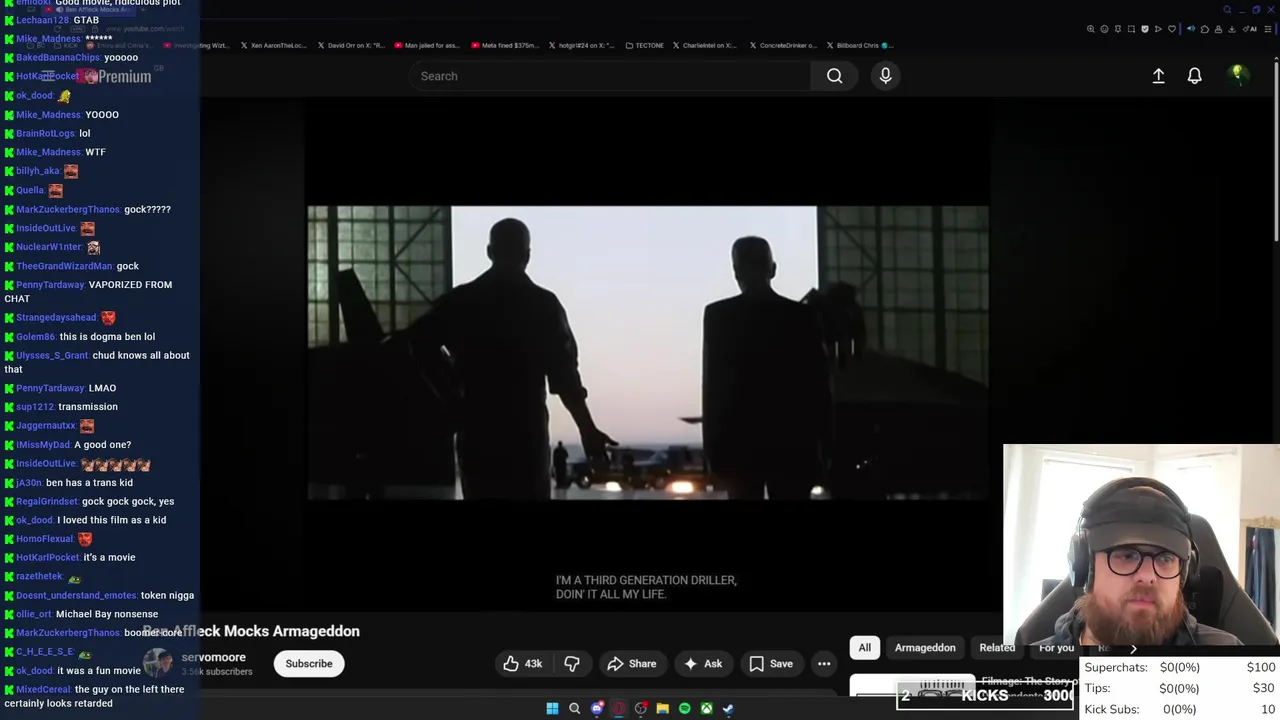1280x720 pixels.
Task: Expand more filter chips with right chevron
Action: tap(1133, 648)
